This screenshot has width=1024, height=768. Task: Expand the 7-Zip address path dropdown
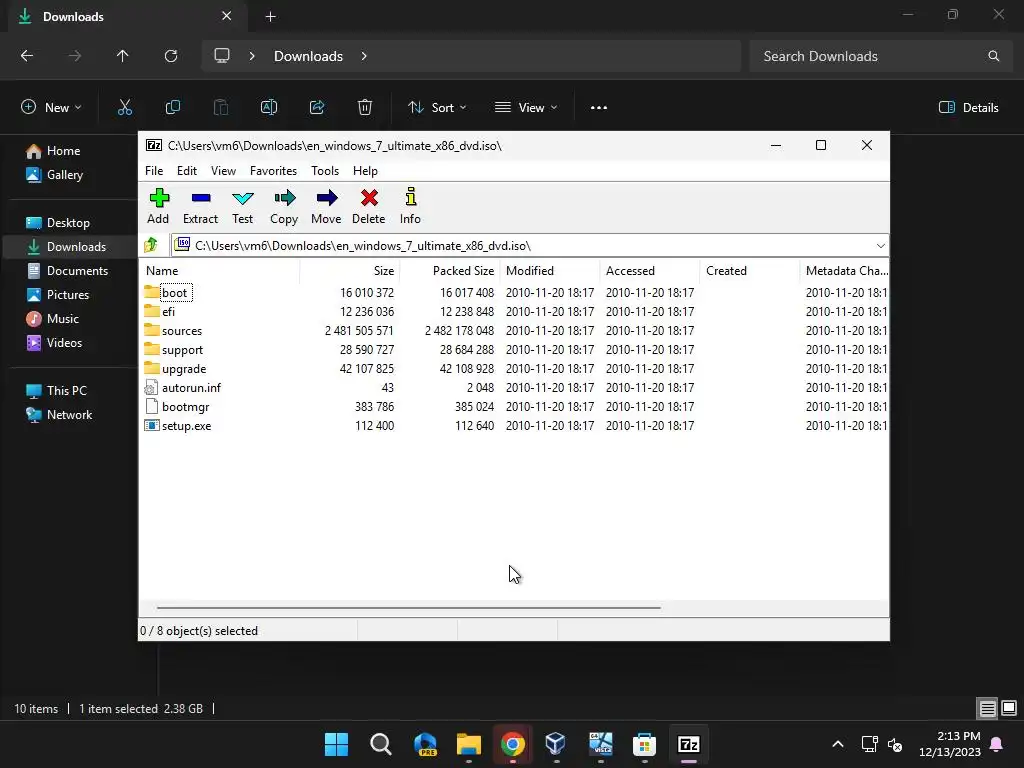[880, 246]
